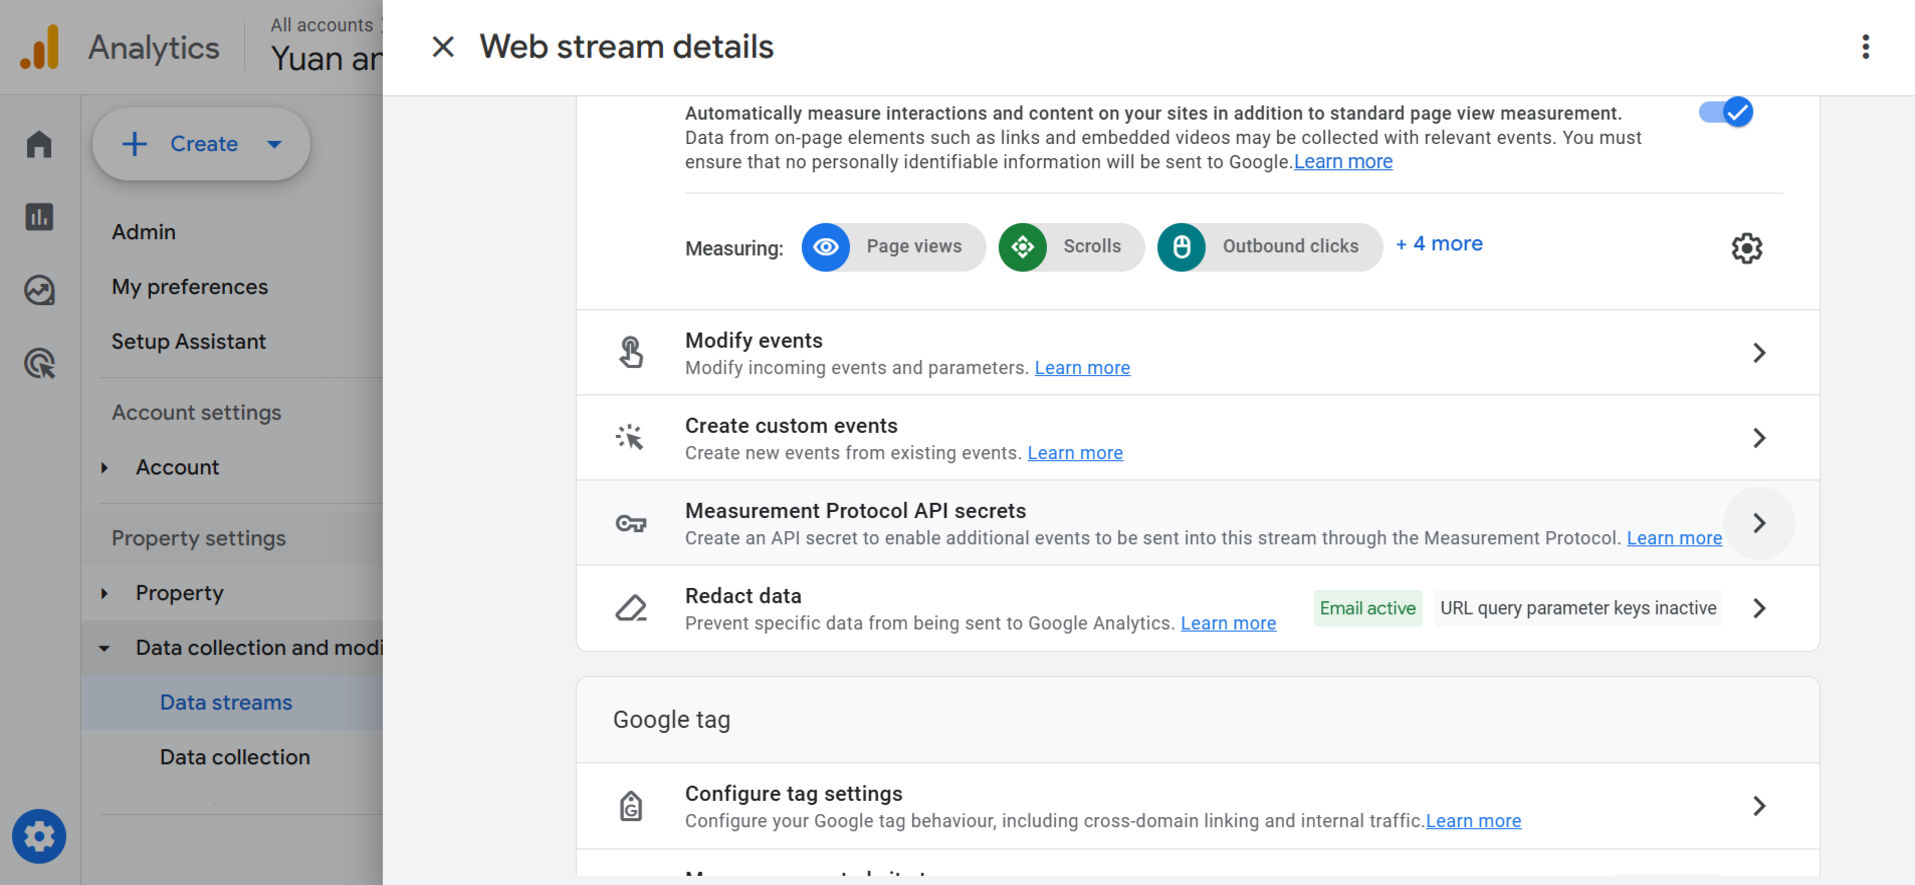The height and width of the screenshot is (885, 1915).
Task: Click the '+ 4 more' measuring link
Action: click(x=1438, y=244)
